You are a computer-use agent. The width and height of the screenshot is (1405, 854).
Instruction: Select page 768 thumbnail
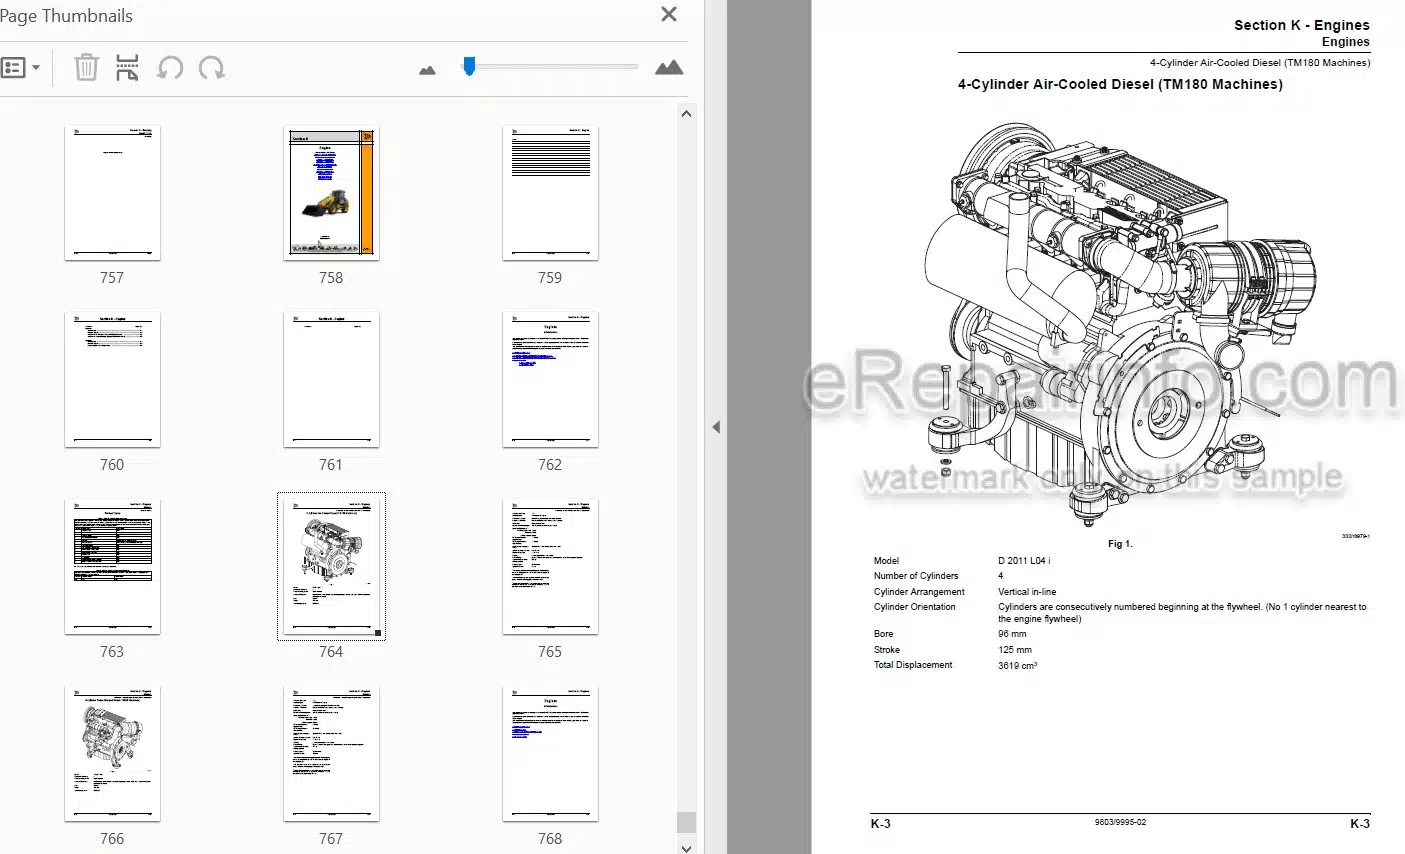(550, 754)
